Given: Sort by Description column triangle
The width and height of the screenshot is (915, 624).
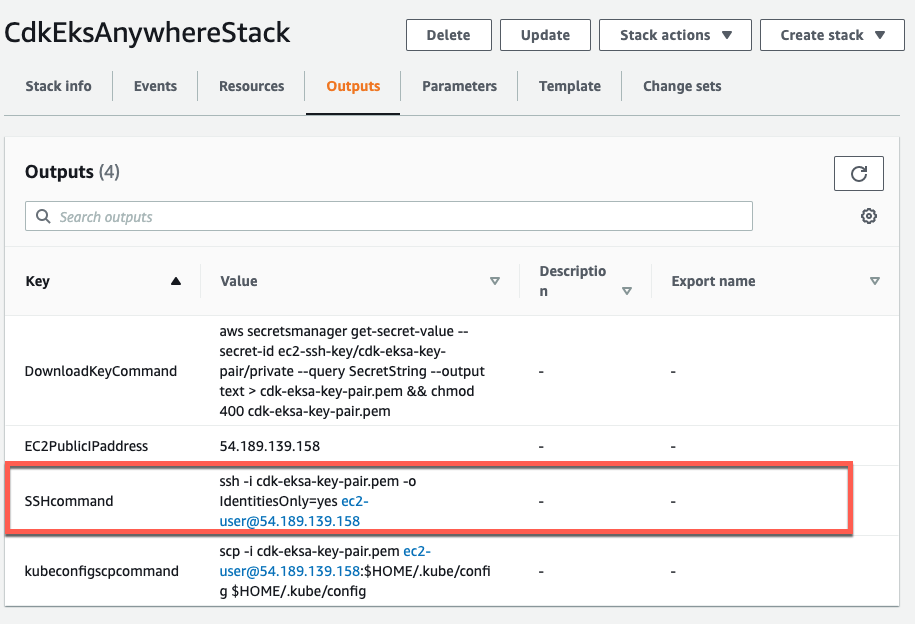Looking at the screenshot, I should click(627, 291).
